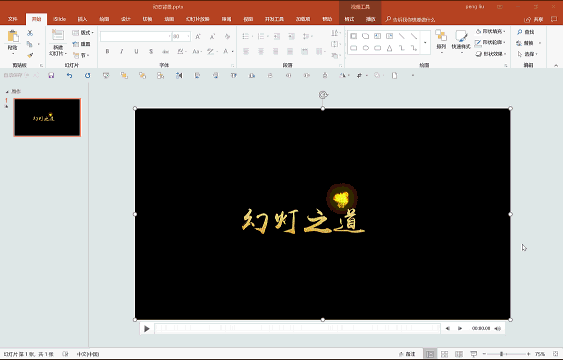Collapse the ribbon with the arrow
Viewport: 563px width, 360px height.
(x=556, y=65)
